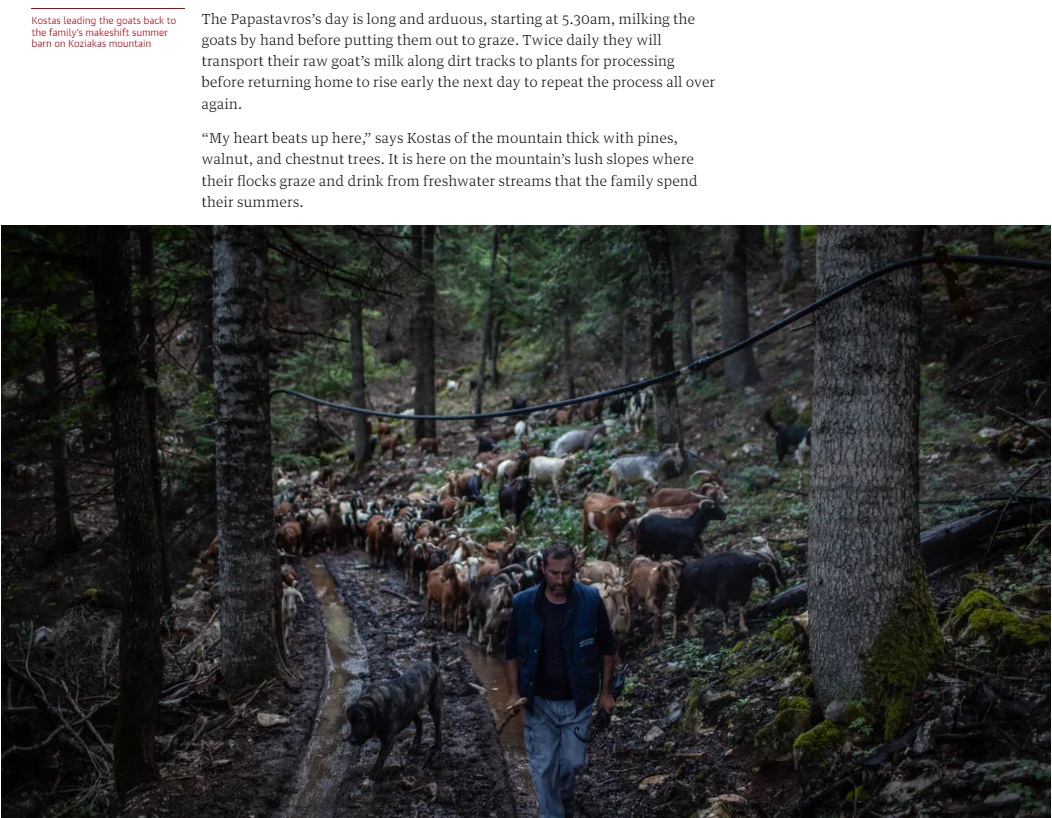Open the large forest goat herd photo
1052x818 pixels.
[526, 521]
